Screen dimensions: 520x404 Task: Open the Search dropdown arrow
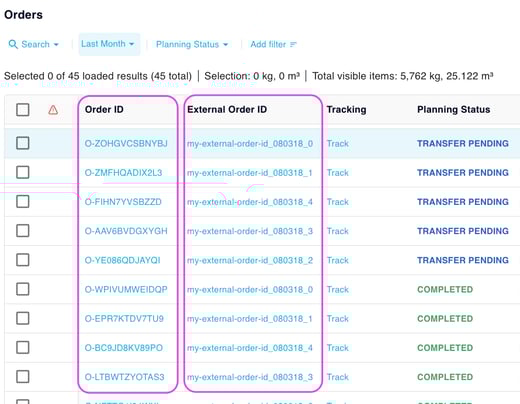56,44
